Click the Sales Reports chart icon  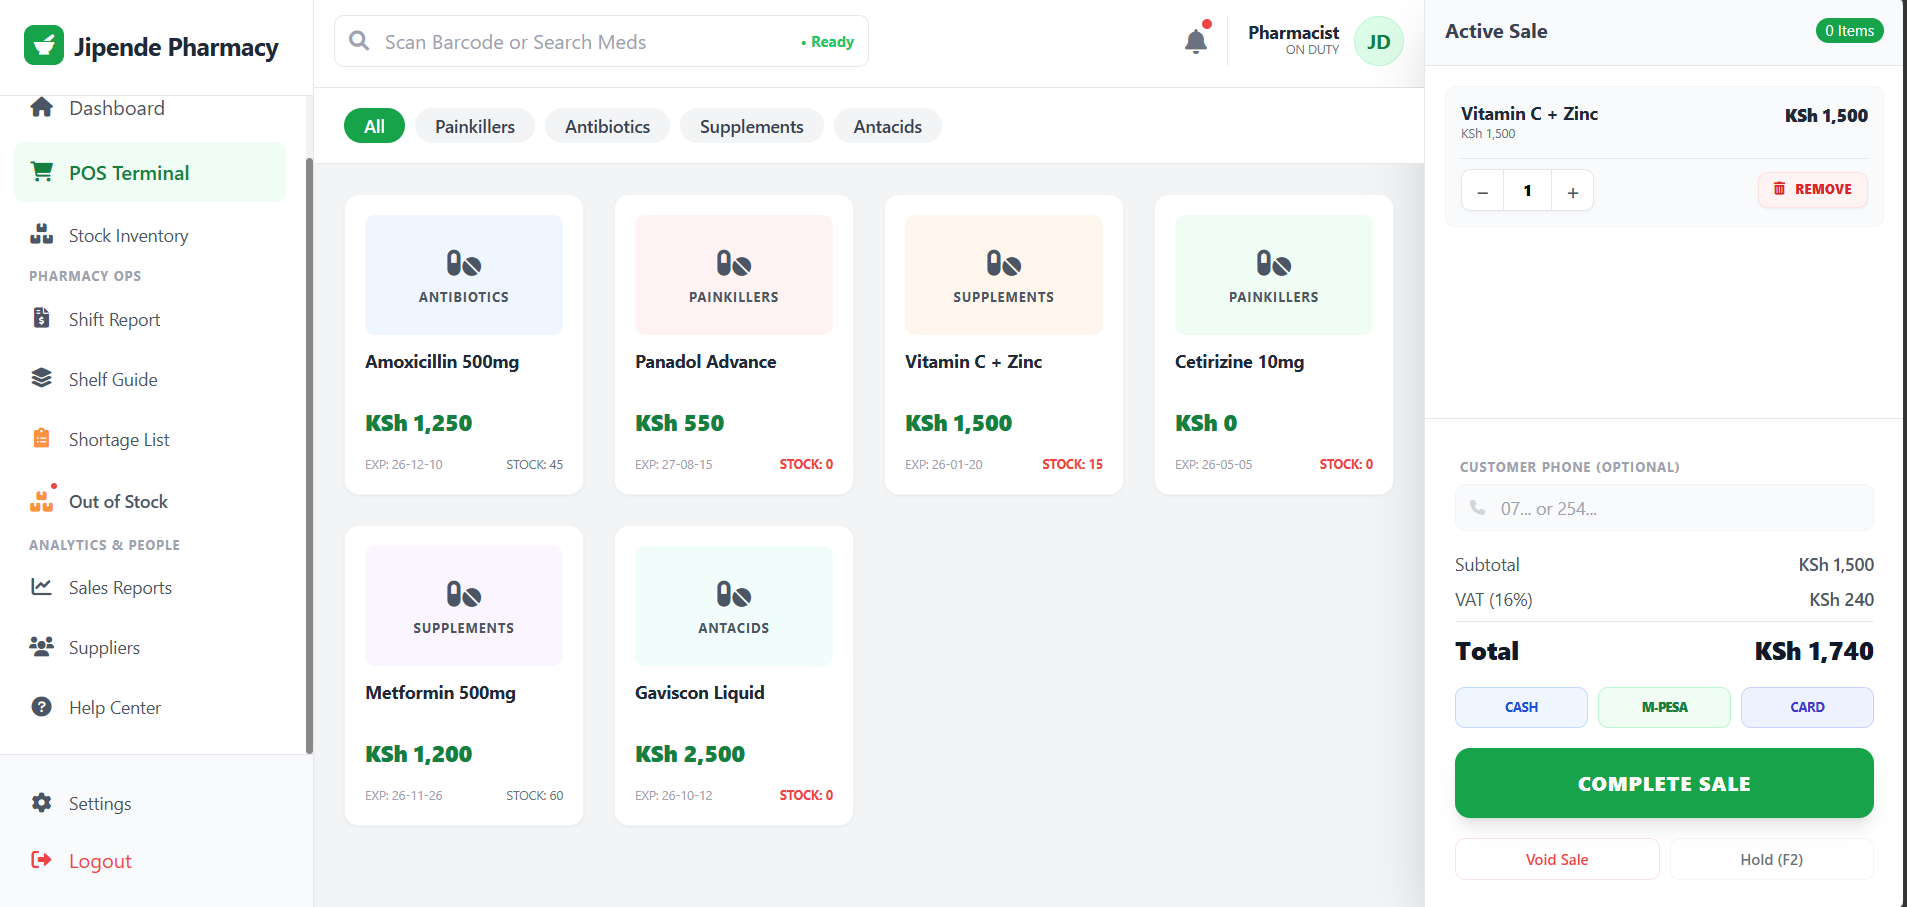click(41, 587)
